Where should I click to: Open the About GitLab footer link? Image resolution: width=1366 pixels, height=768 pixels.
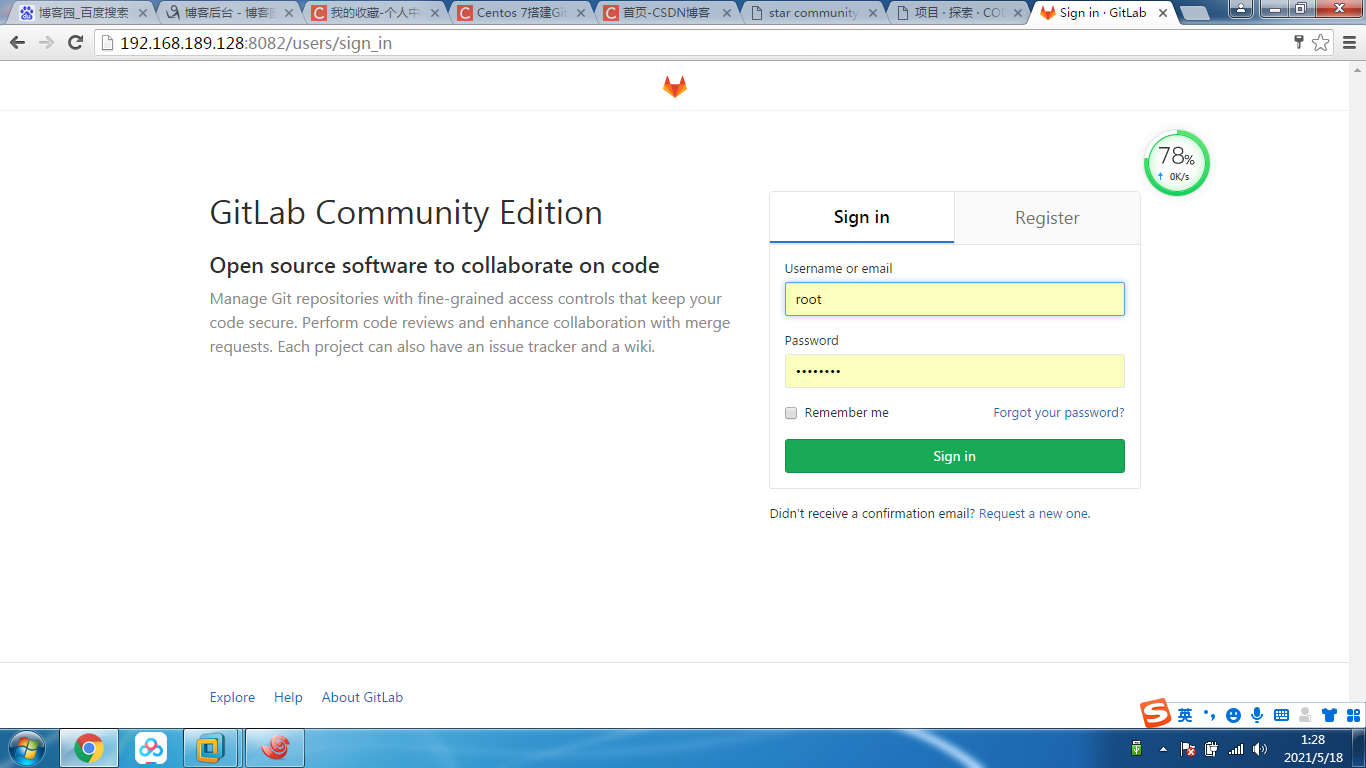pyautogui.click(x=362, y=698)
